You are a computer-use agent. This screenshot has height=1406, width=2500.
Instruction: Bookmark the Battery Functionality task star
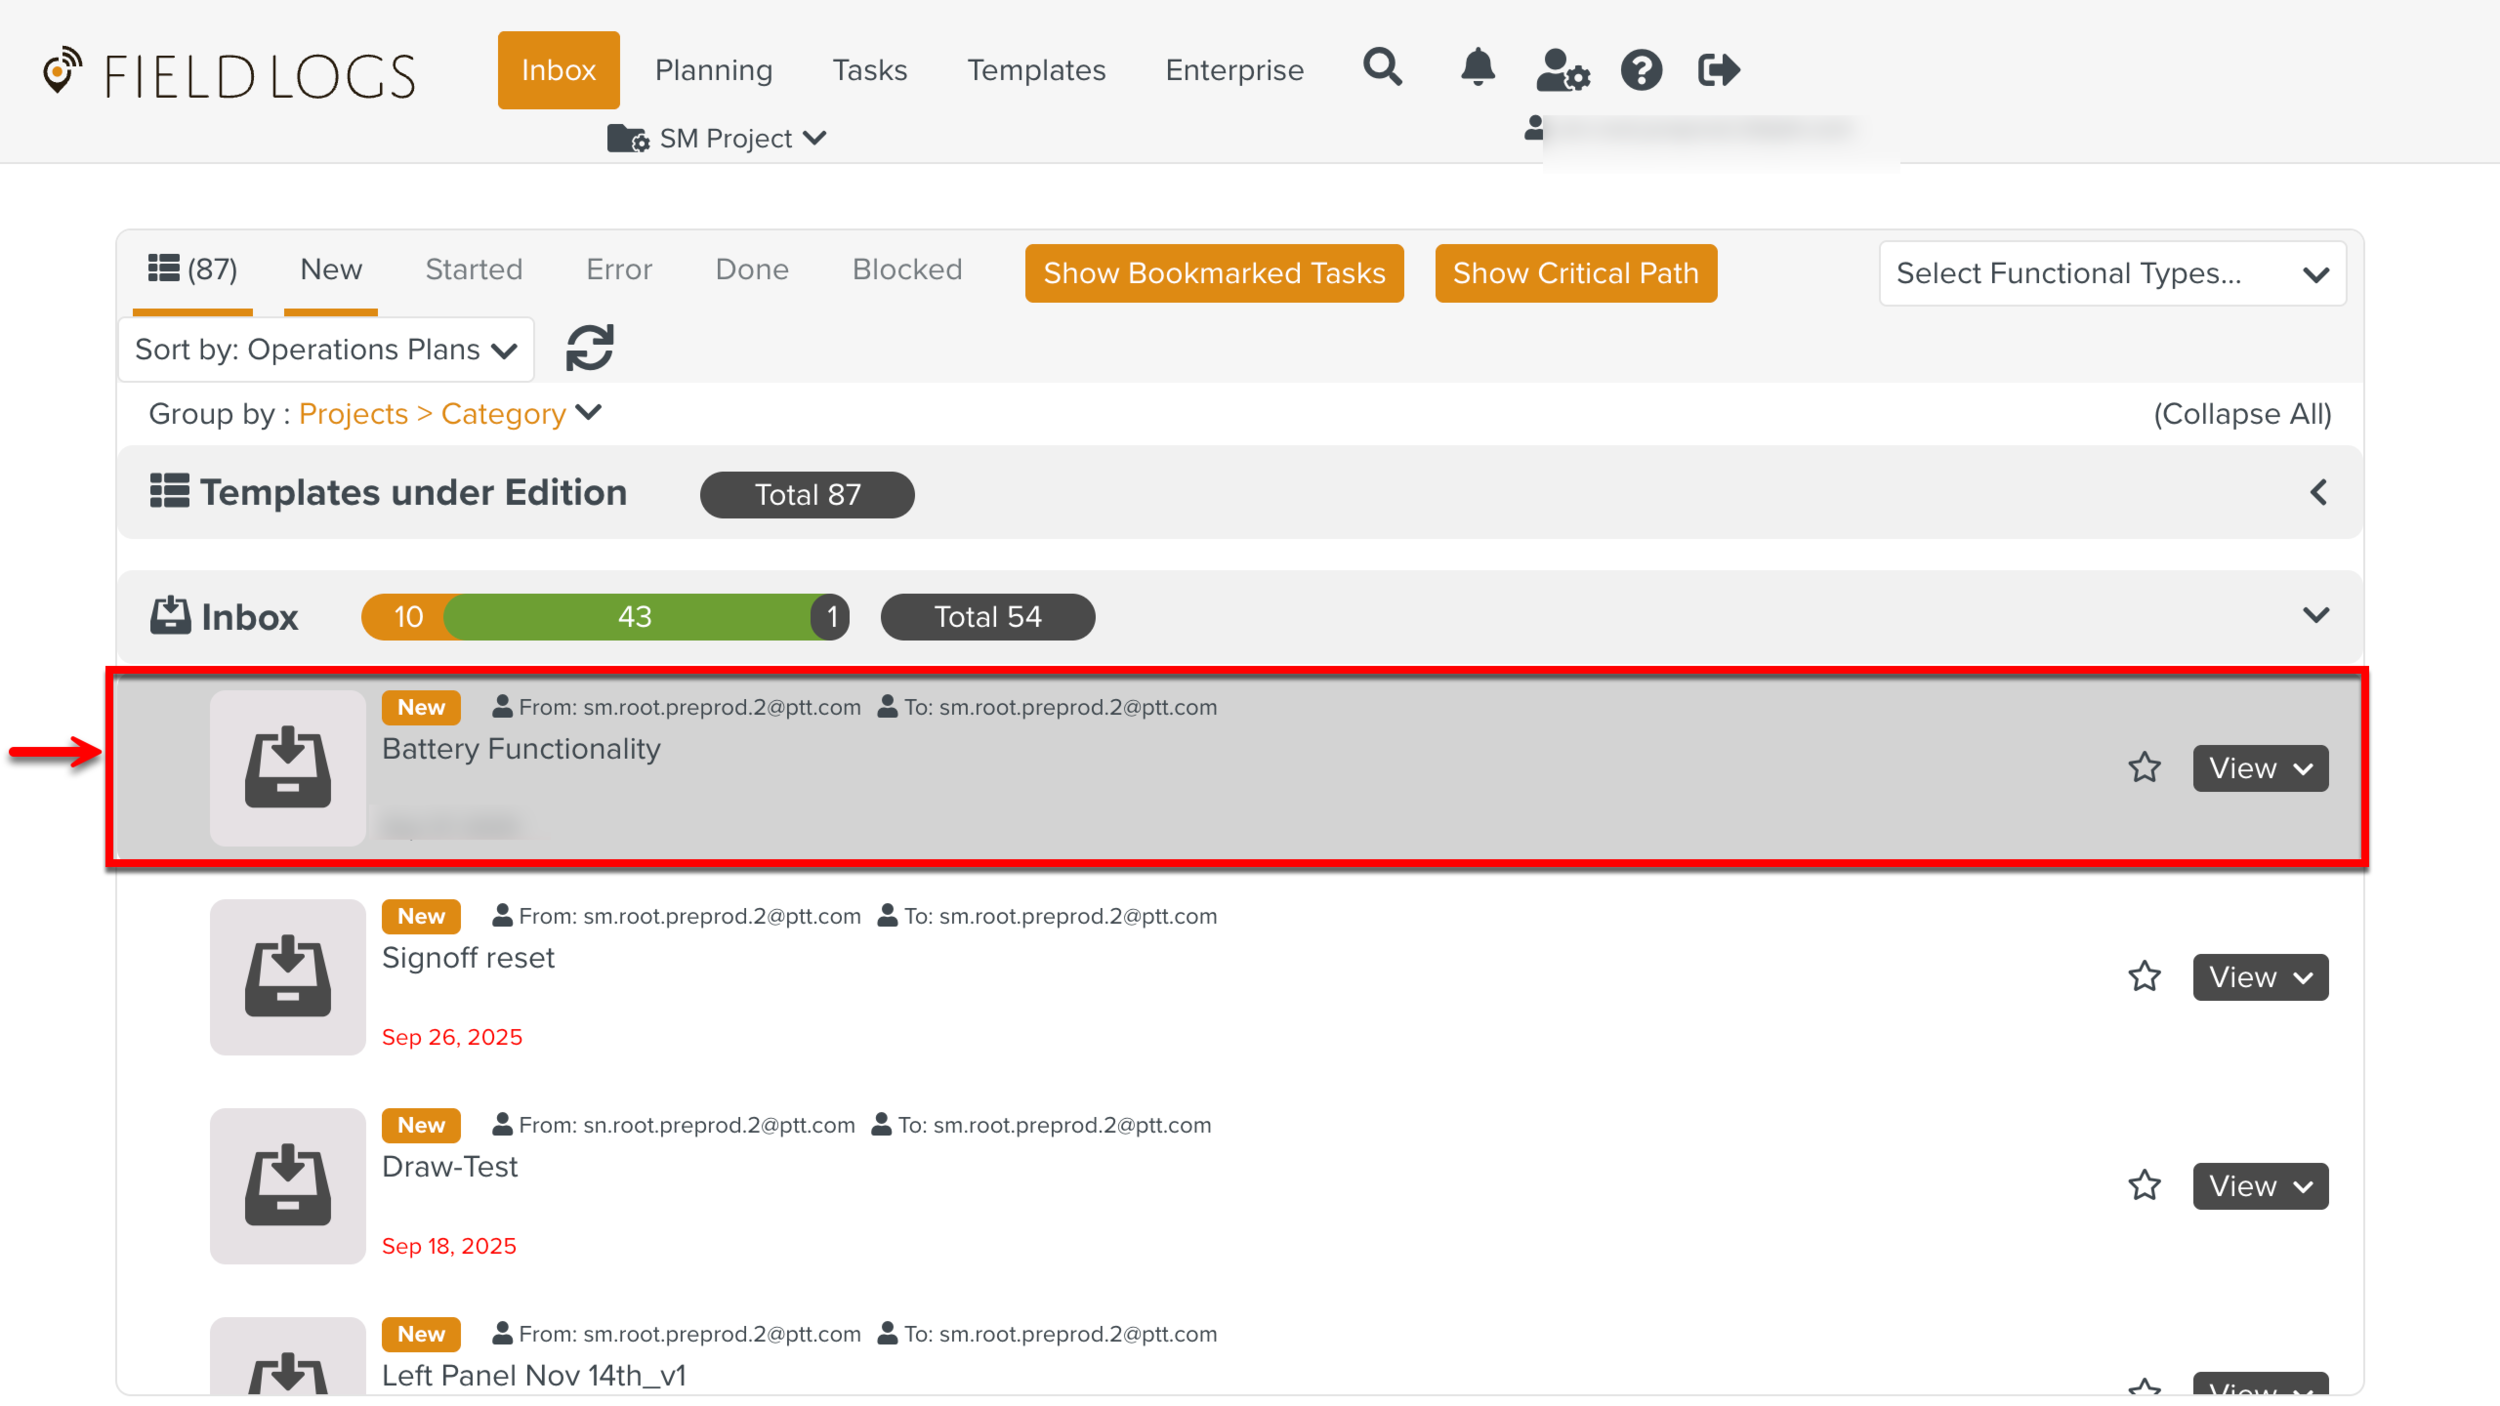2144,768
